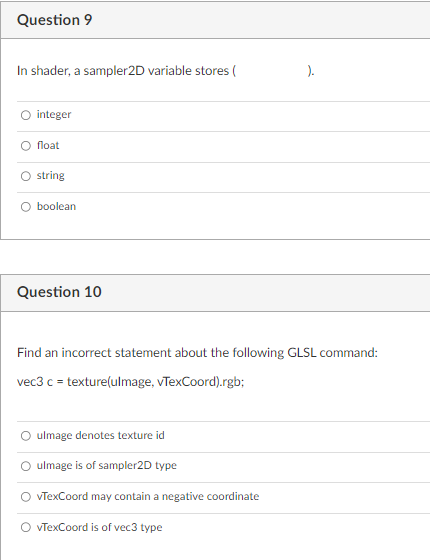Click the Question 10 heading
The image size is (430, 560).
click(x=59, y=292)
